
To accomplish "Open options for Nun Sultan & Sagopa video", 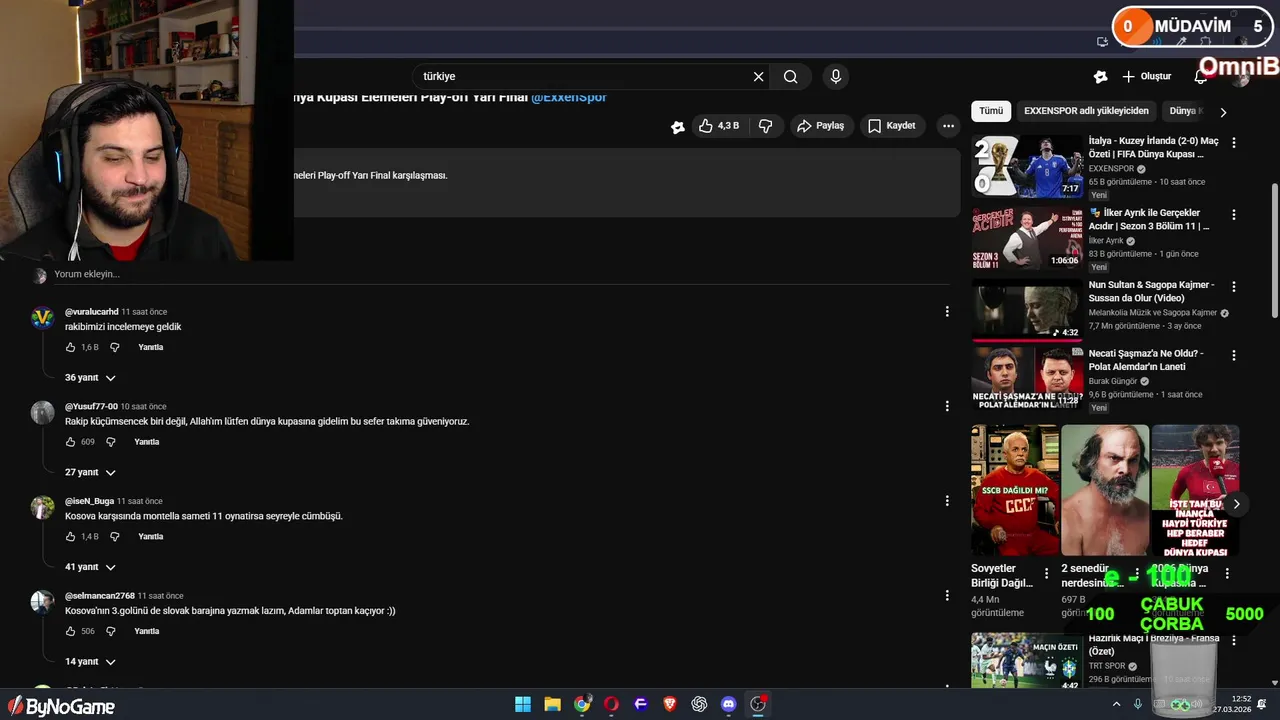I will coord(1233,287).
